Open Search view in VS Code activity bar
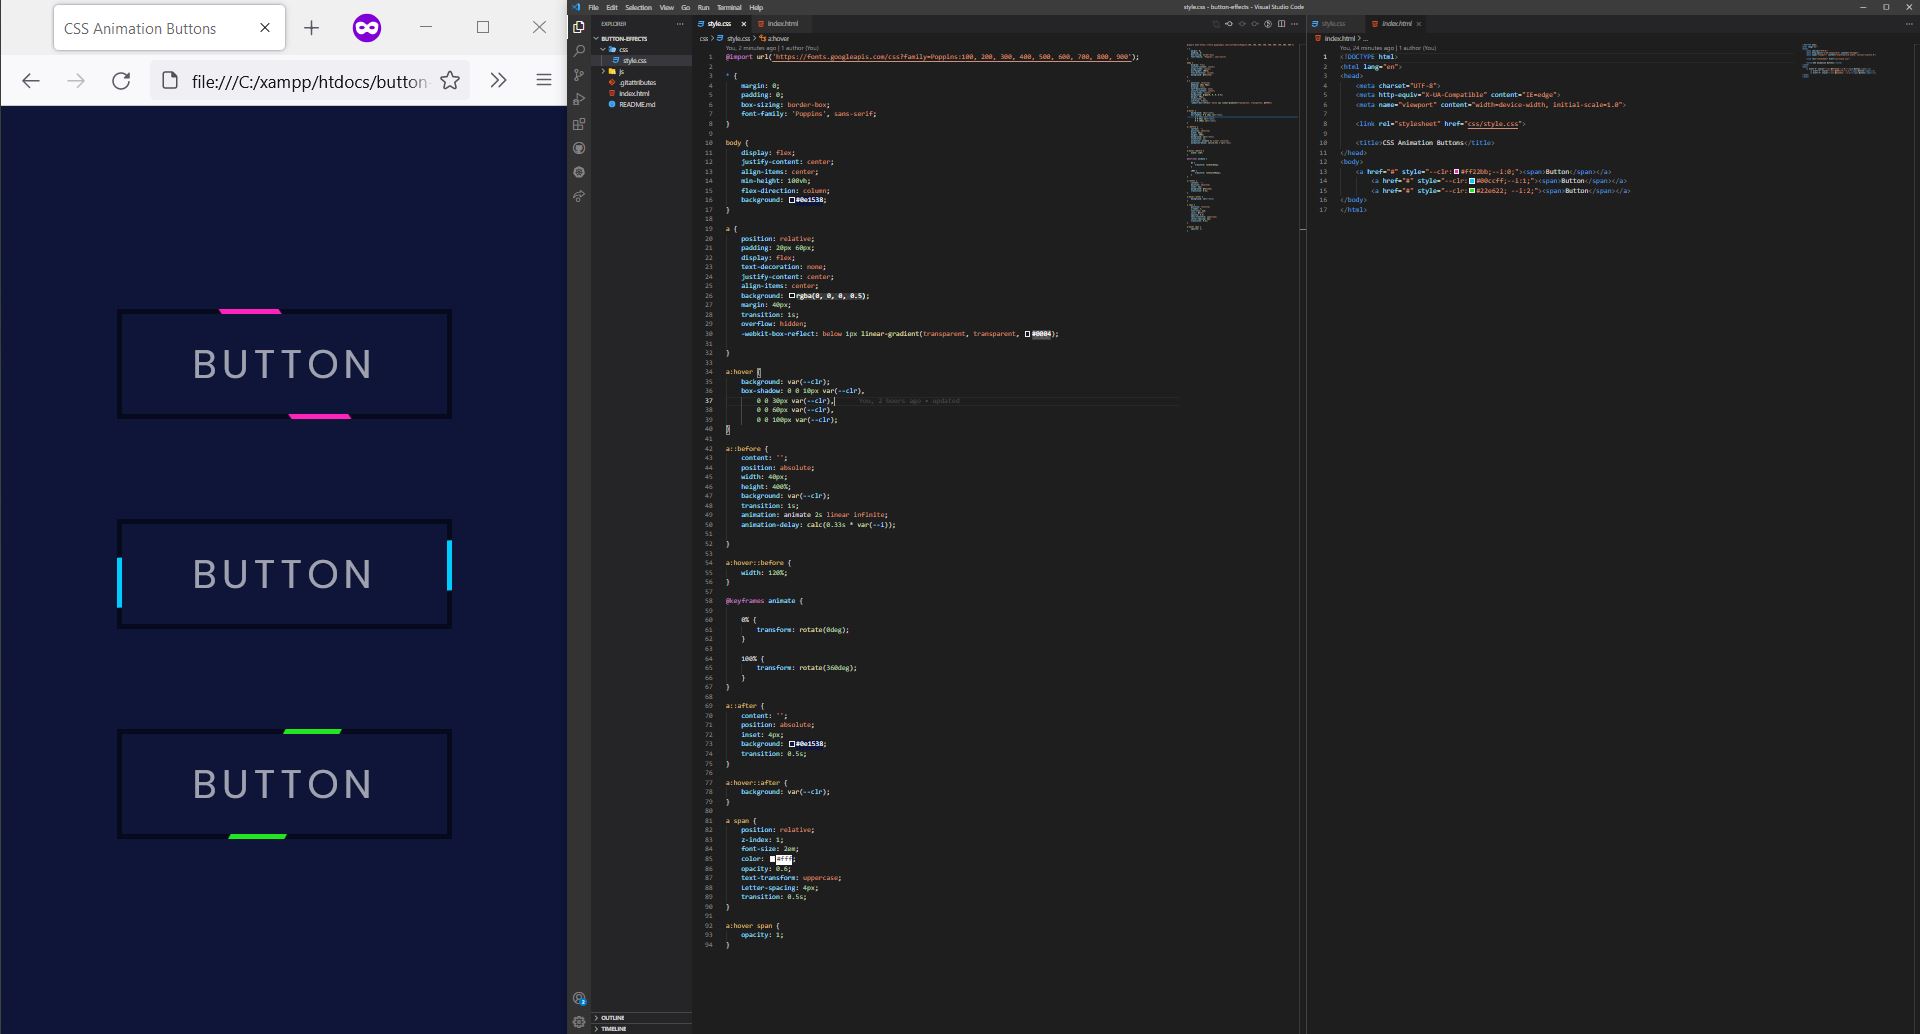The image size is (1920, 1034). [579, 51]
